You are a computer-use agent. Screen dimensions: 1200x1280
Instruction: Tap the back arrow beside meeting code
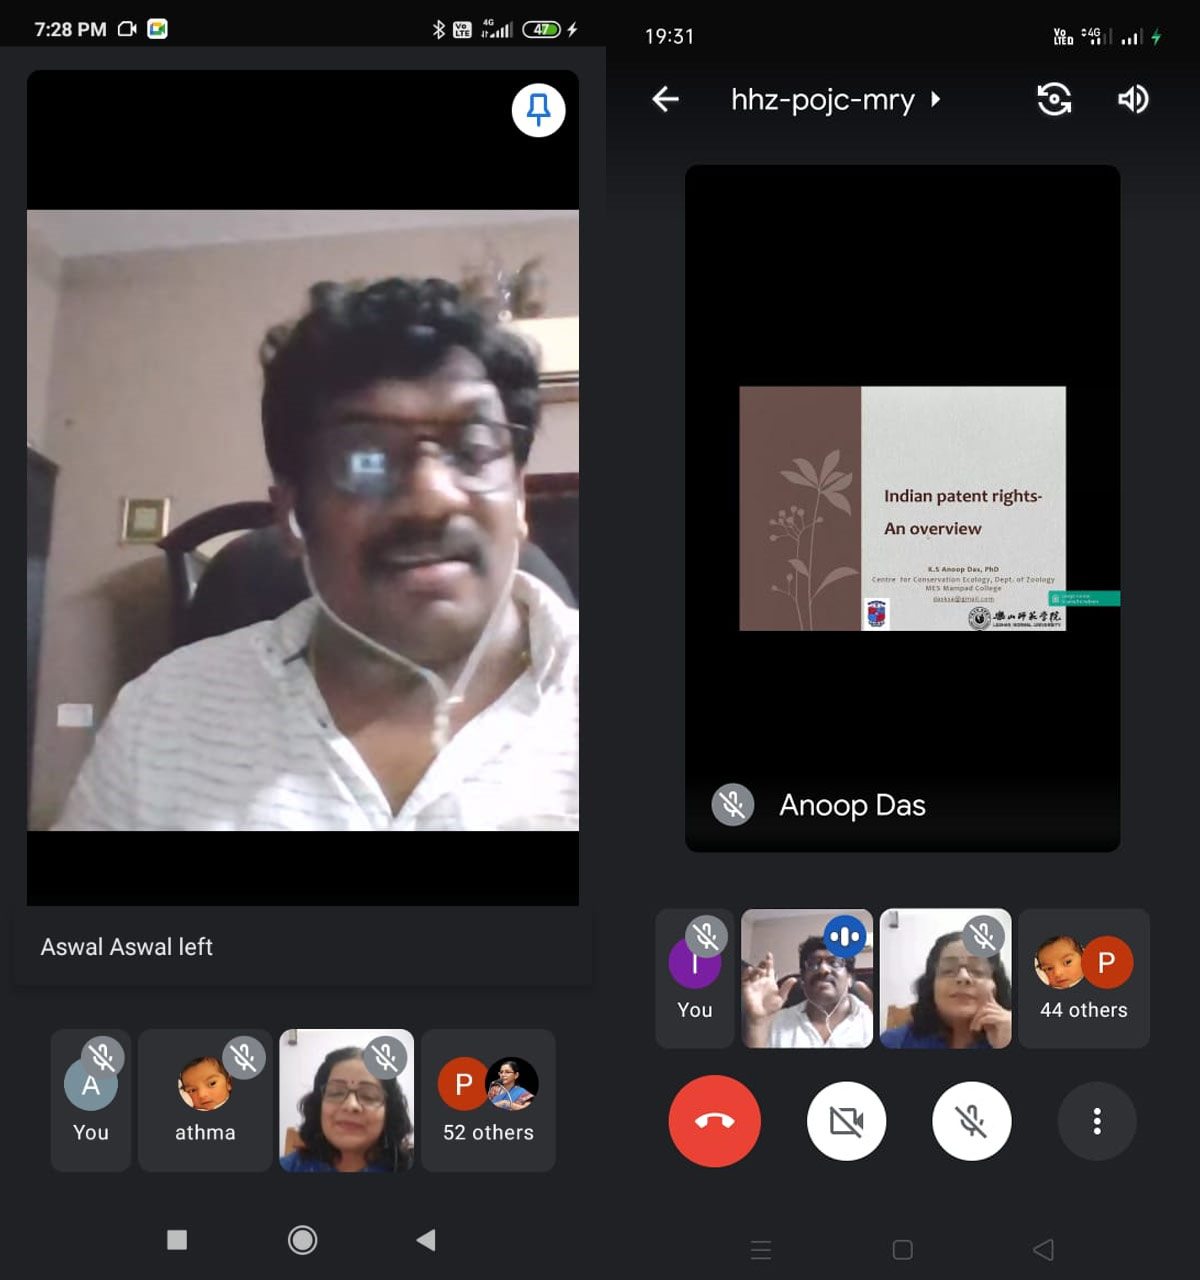665,99
